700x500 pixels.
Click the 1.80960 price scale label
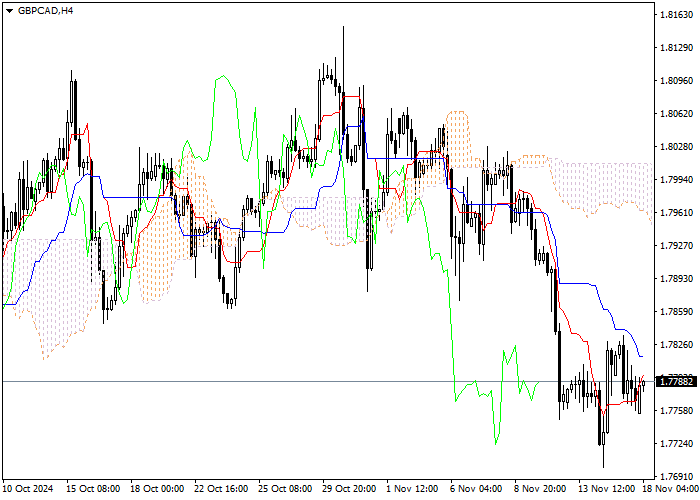tap(676, 81)
